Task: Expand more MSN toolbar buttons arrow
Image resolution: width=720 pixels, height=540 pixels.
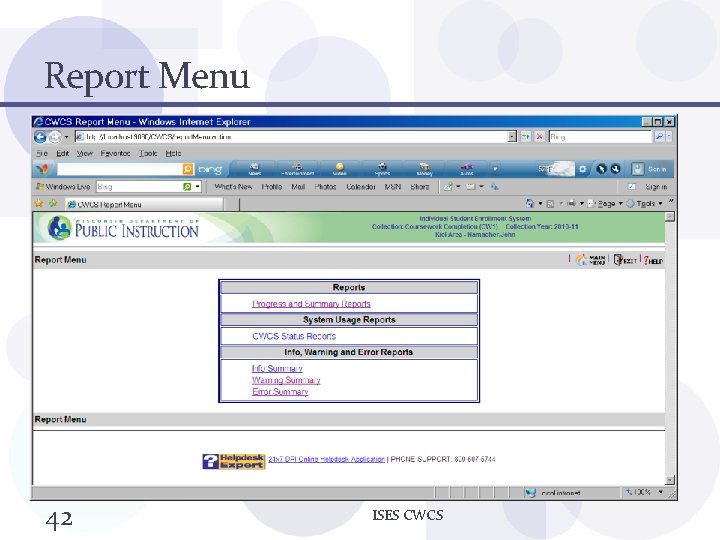Action: tap(495, 169)
